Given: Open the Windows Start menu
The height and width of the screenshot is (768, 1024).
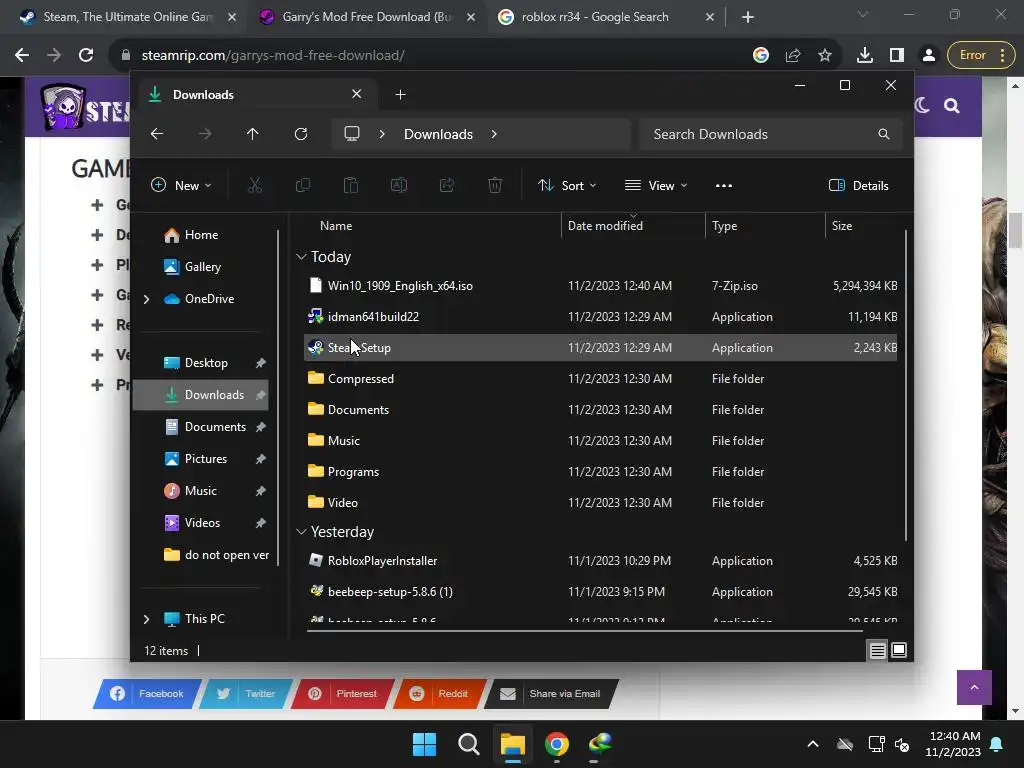Looking at the screenshot, I should pos(424,744).
